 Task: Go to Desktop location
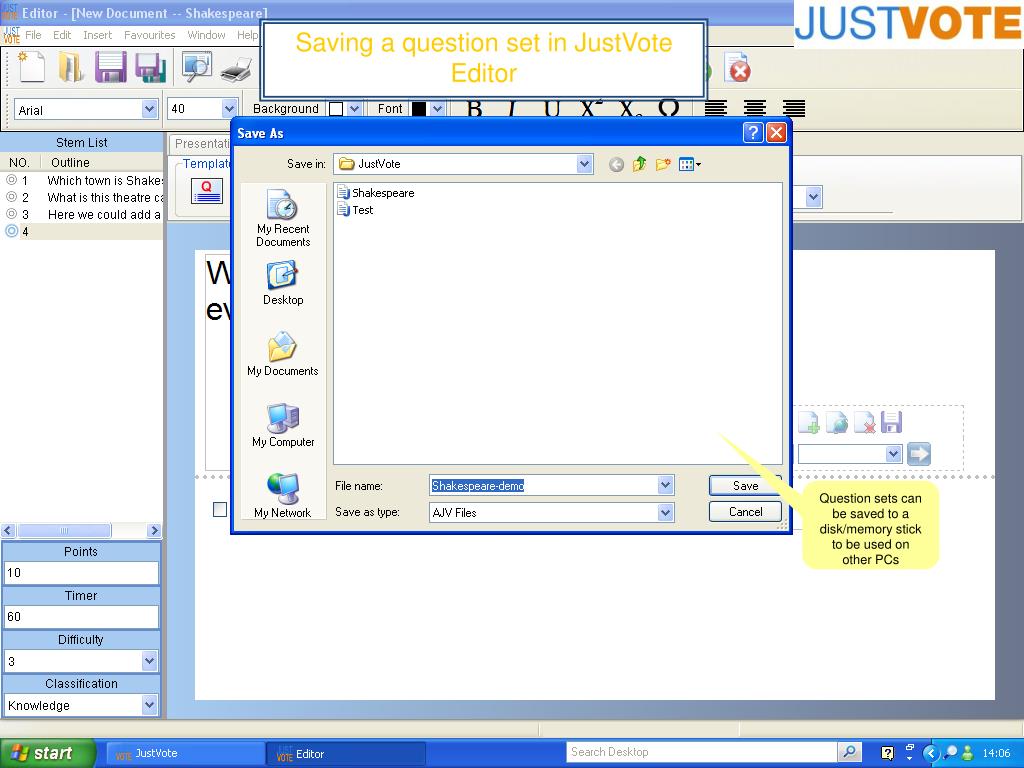tap(283, 283)
